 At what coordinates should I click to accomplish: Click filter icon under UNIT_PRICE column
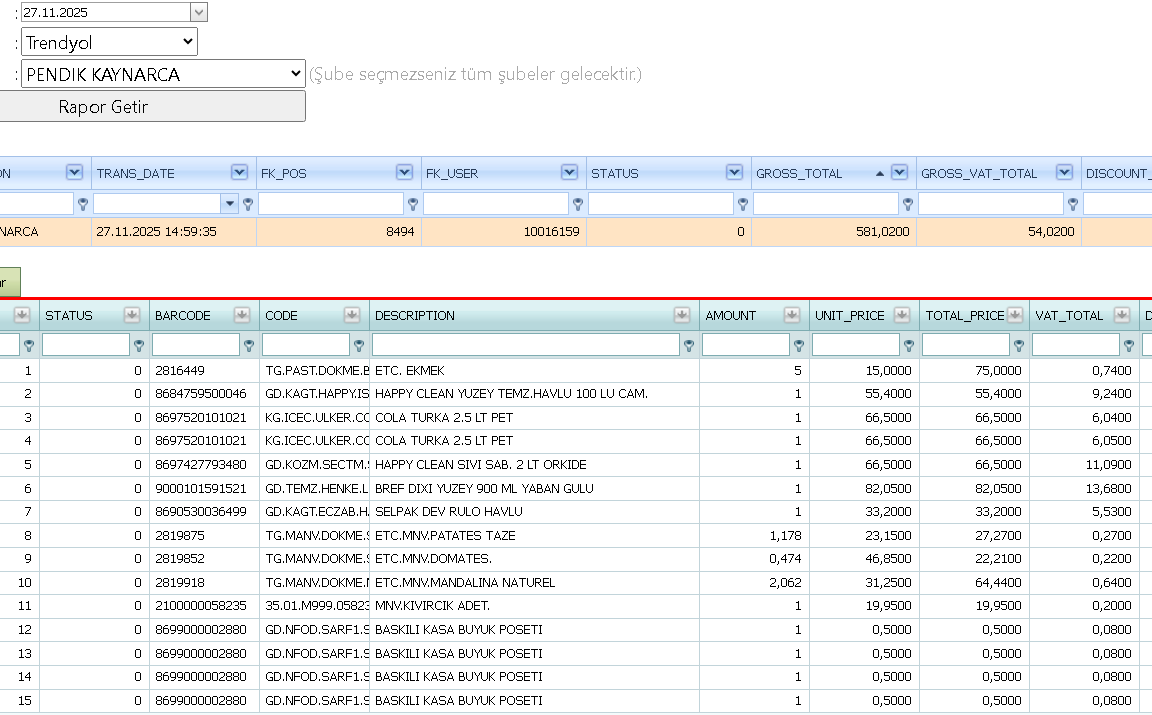point(909,345)
